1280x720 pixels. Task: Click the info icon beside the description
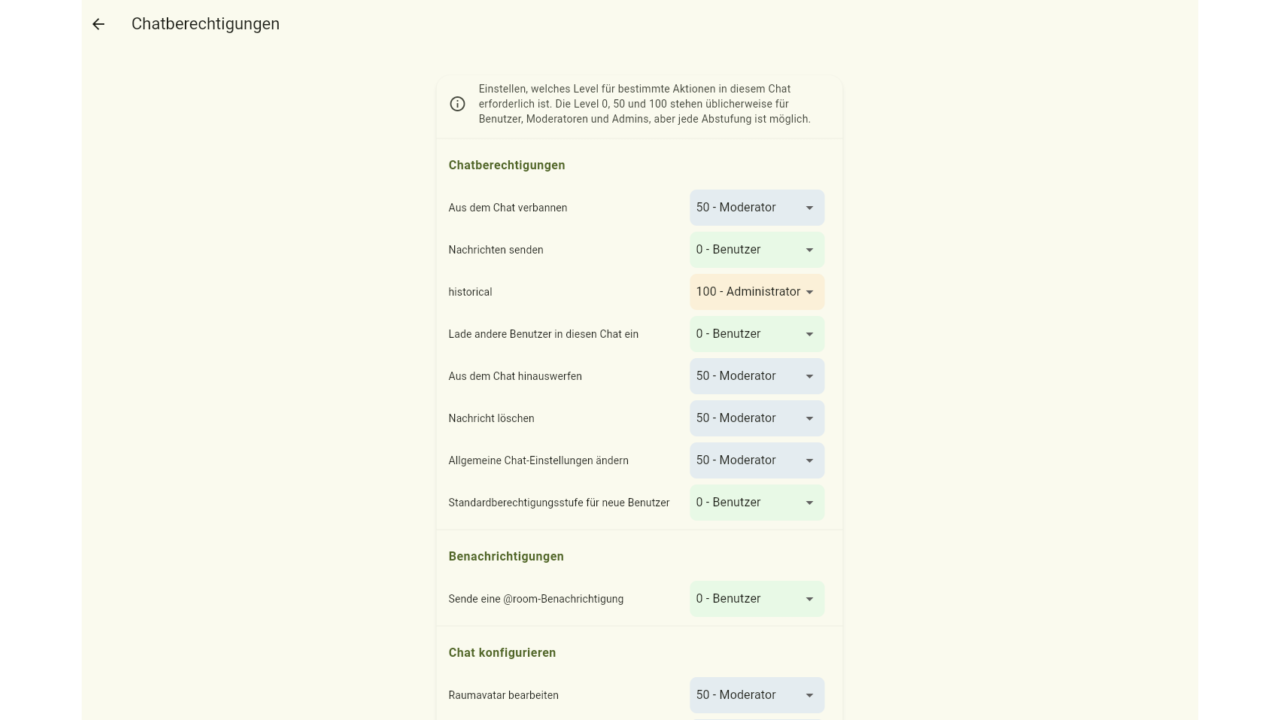pyautogui.click(x=457, y=104)
